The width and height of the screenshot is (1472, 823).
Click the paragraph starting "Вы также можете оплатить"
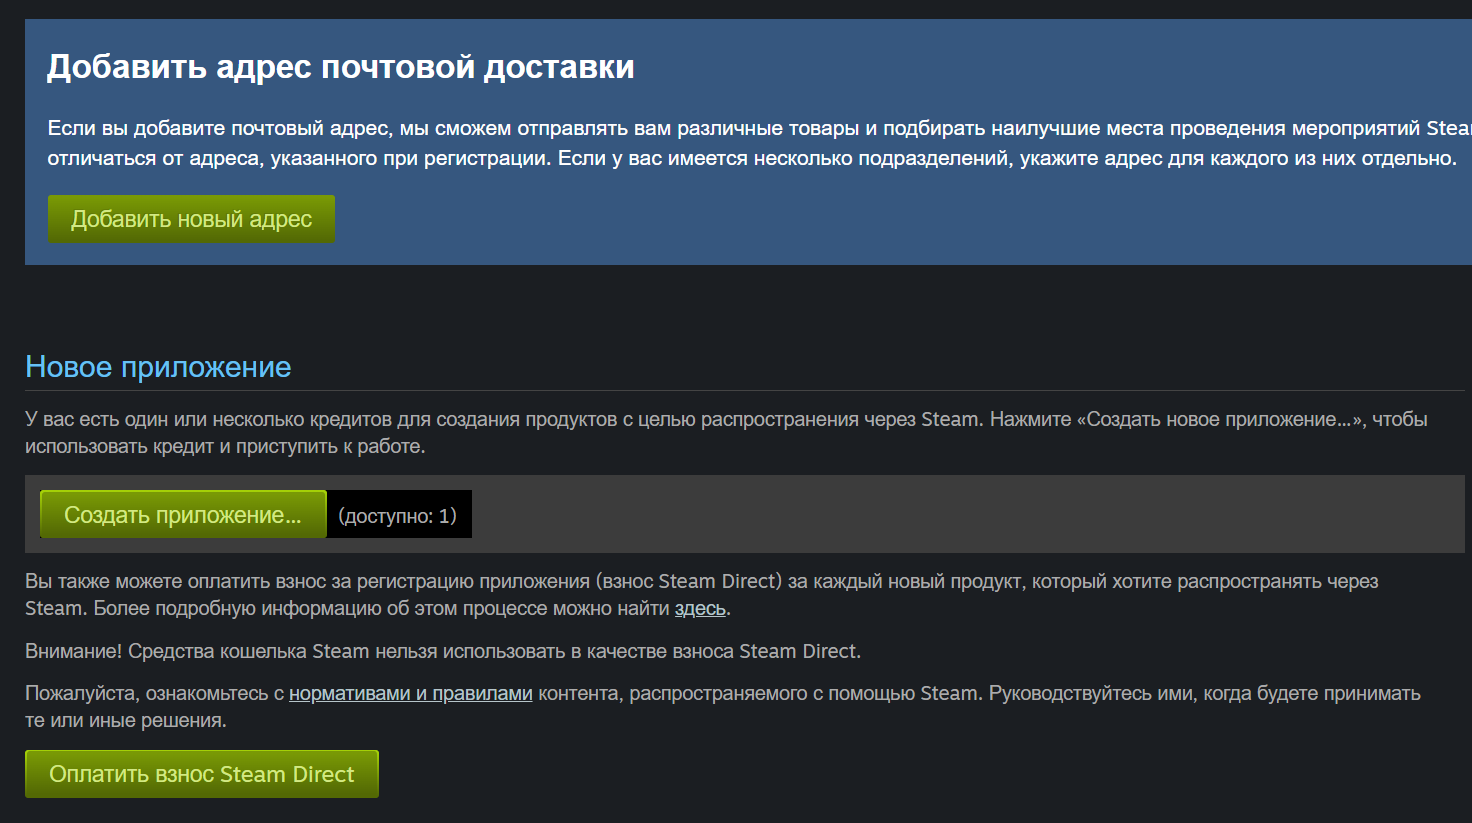tap(702, 594)
